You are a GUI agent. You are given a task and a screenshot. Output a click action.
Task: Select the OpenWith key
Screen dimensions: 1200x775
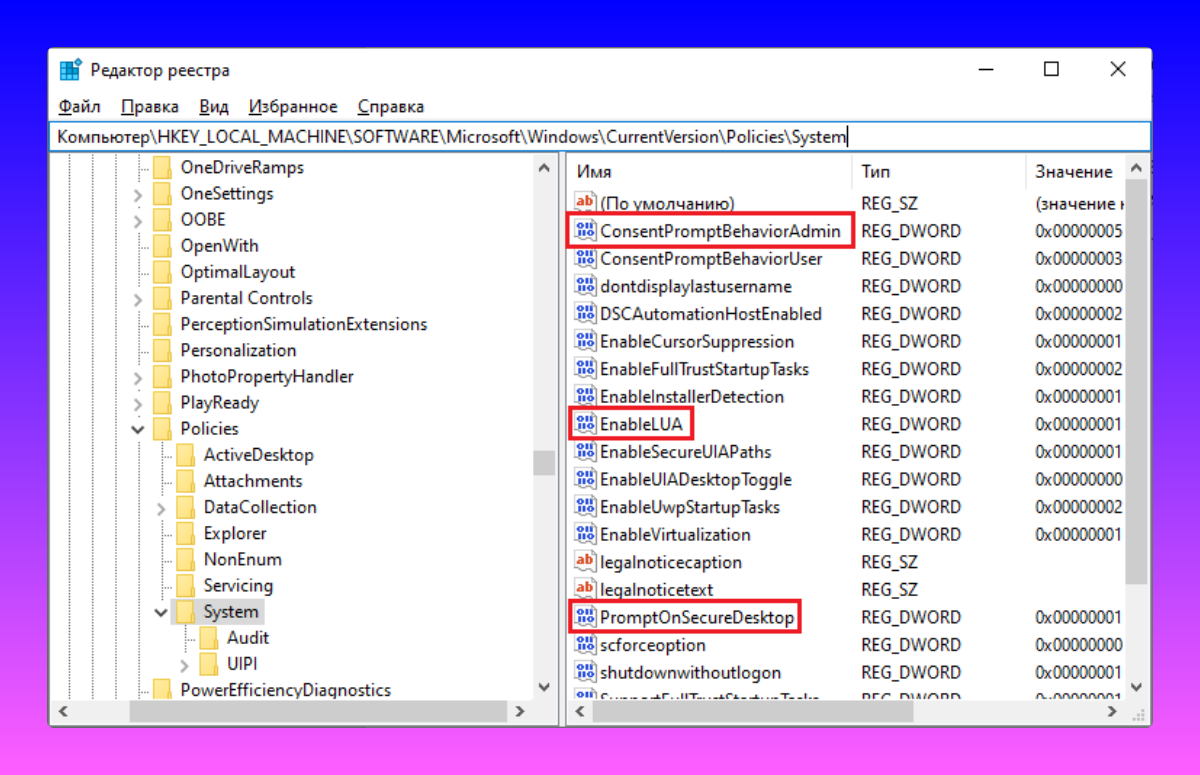[x=219, y=245]
